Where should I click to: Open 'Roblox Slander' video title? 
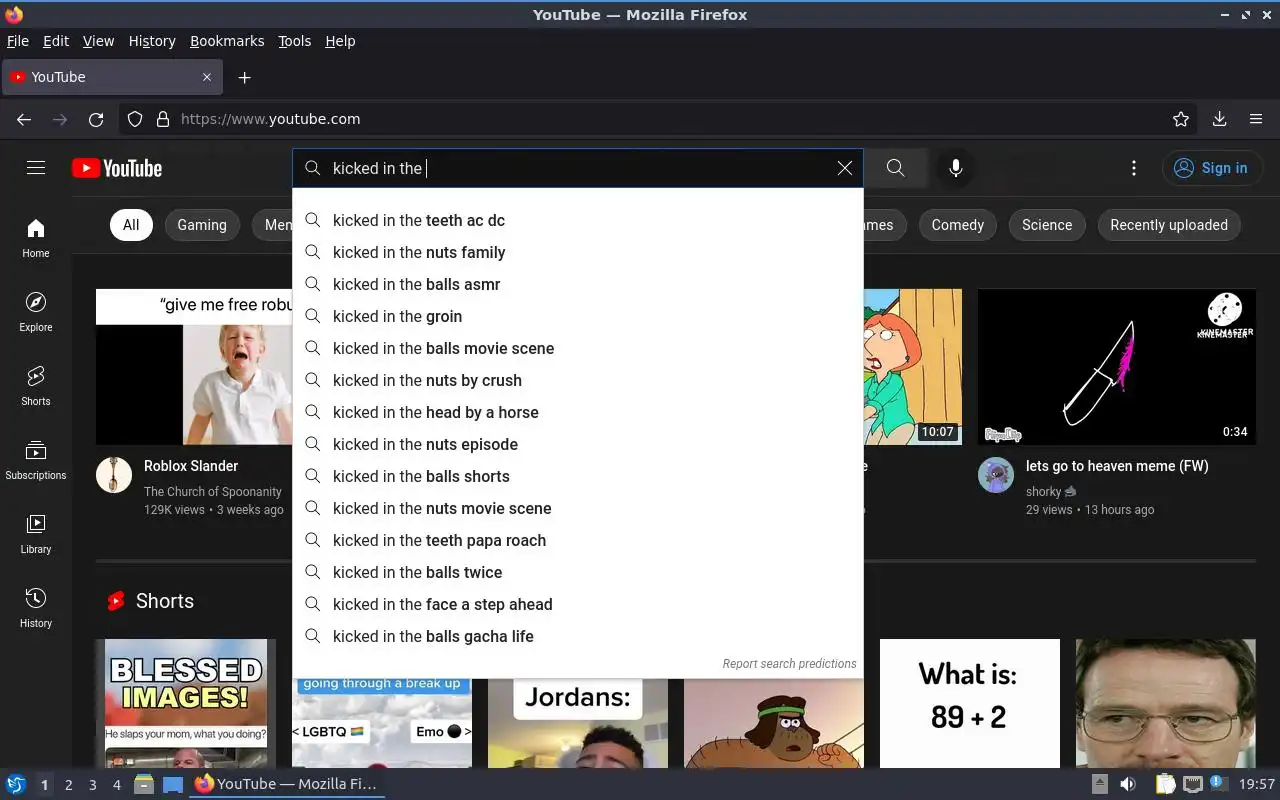(x=191, y=466)
